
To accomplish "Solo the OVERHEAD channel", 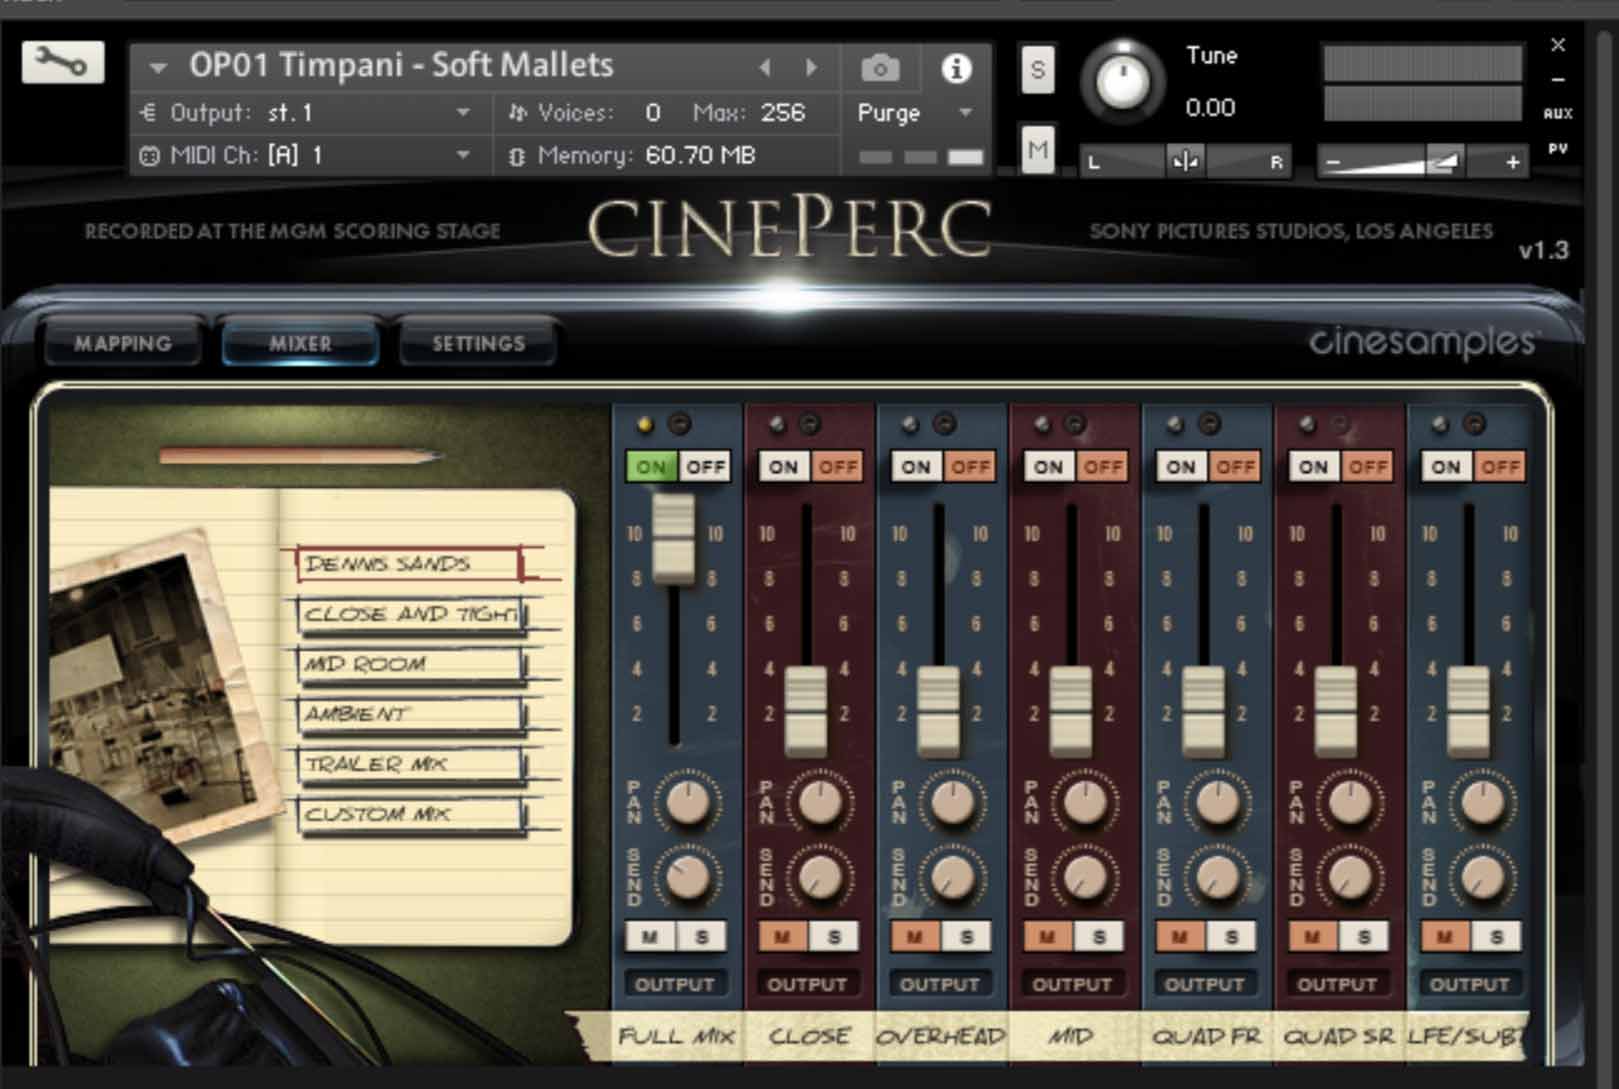I will pyautogui.click(x=964, y=936).
